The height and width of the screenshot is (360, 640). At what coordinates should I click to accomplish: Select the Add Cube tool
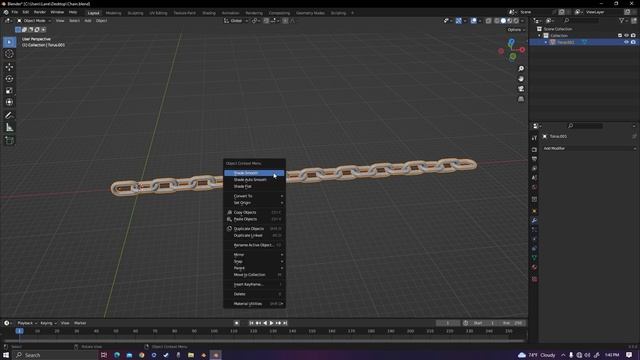coord(9,140)
